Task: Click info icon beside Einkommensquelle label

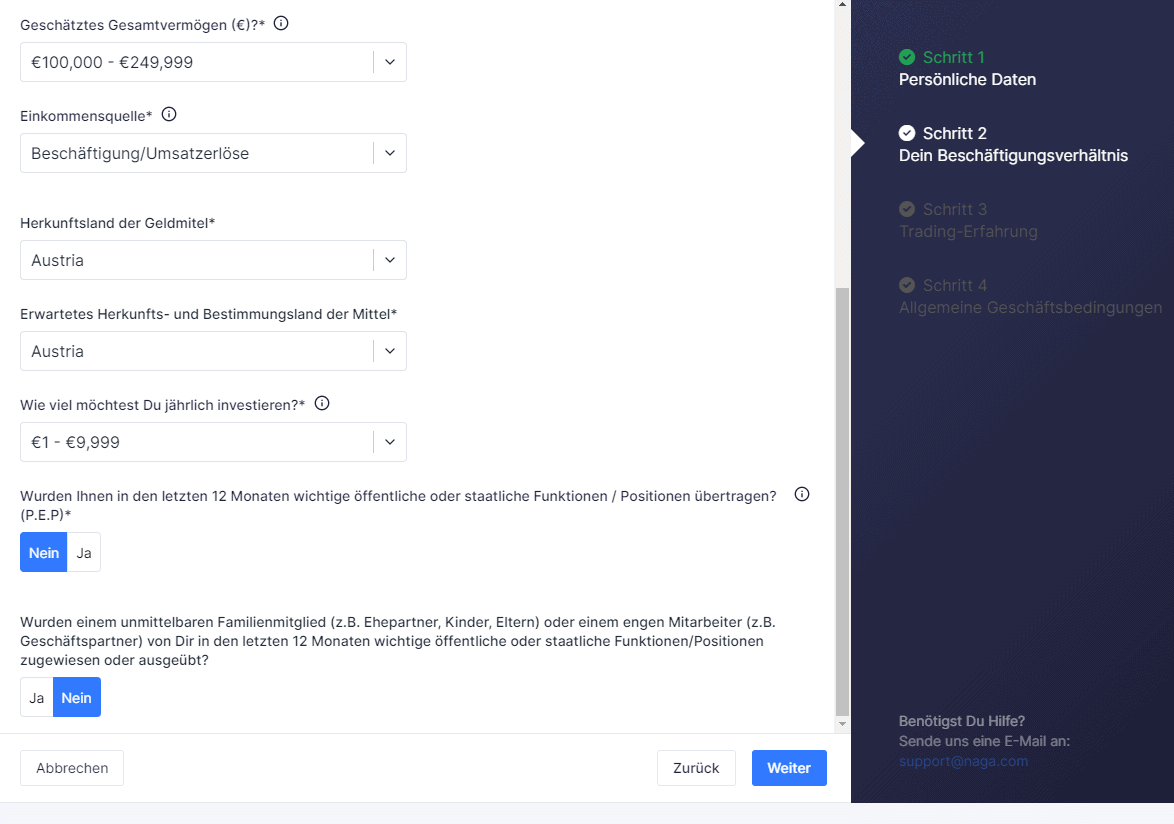Action: [x=169, y=115]
